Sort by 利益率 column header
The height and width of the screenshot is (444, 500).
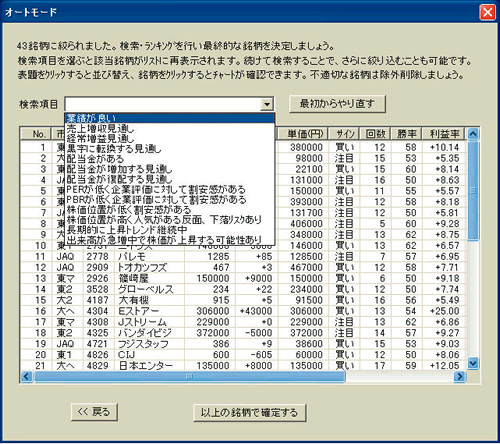(x=444, y=134)
